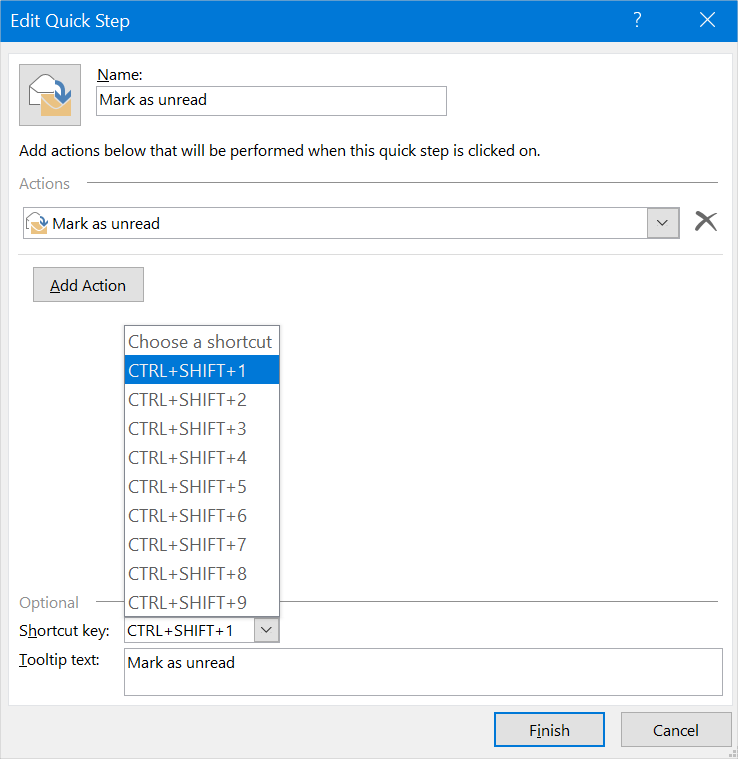Click the Add Action button
Viewport: 738px width, 759px height.
tap(88, 285)
